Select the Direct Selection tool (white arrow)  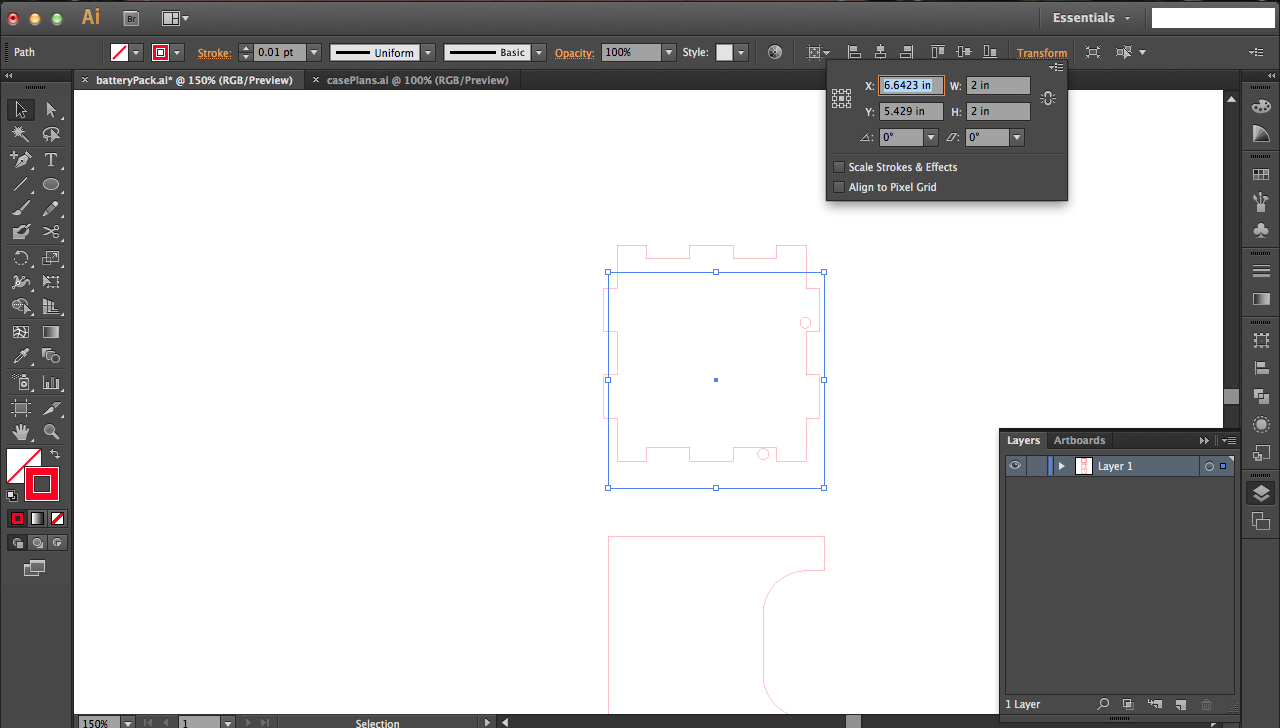click(51, 110)
